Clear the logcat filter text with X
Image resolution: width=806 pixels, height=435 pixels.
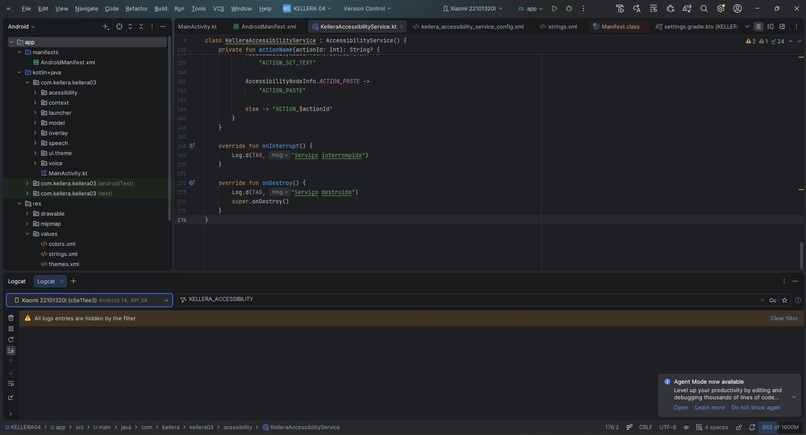pos(762,300)
